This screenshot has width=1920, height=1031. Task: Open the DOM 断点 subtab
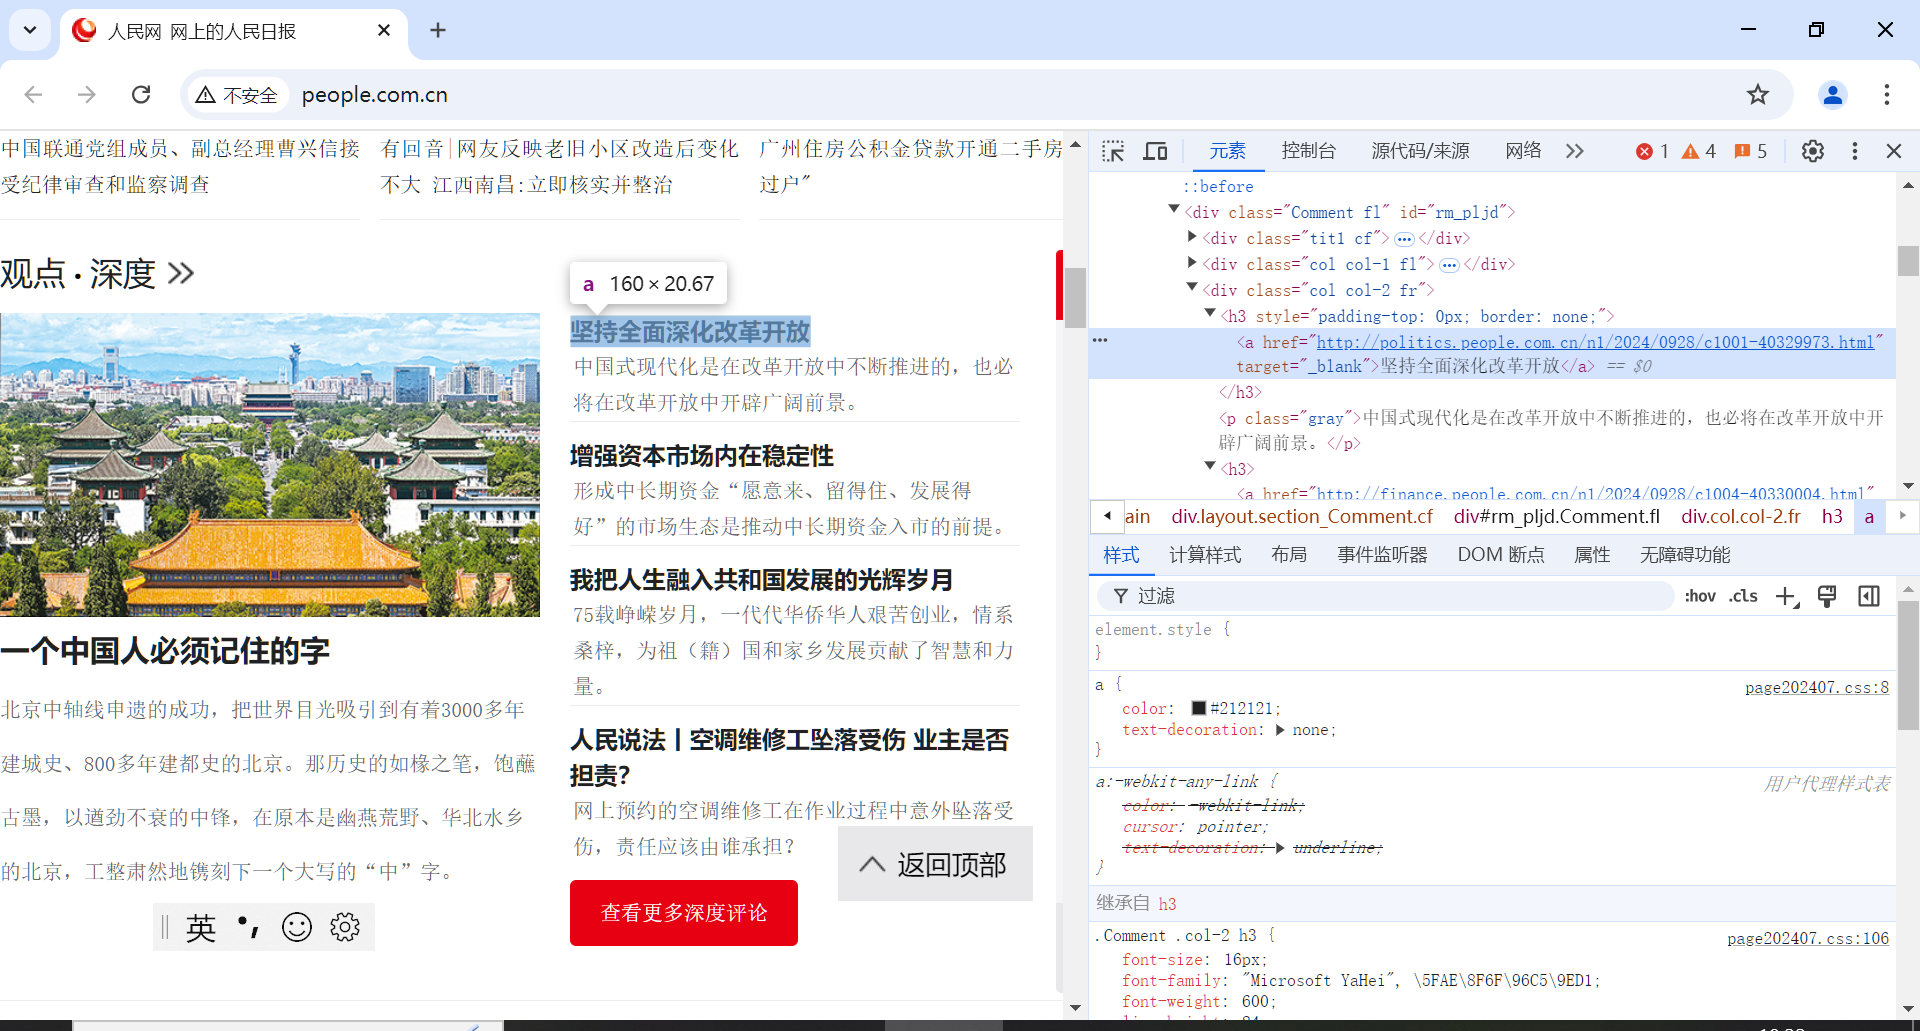[x=1500, y=555]
